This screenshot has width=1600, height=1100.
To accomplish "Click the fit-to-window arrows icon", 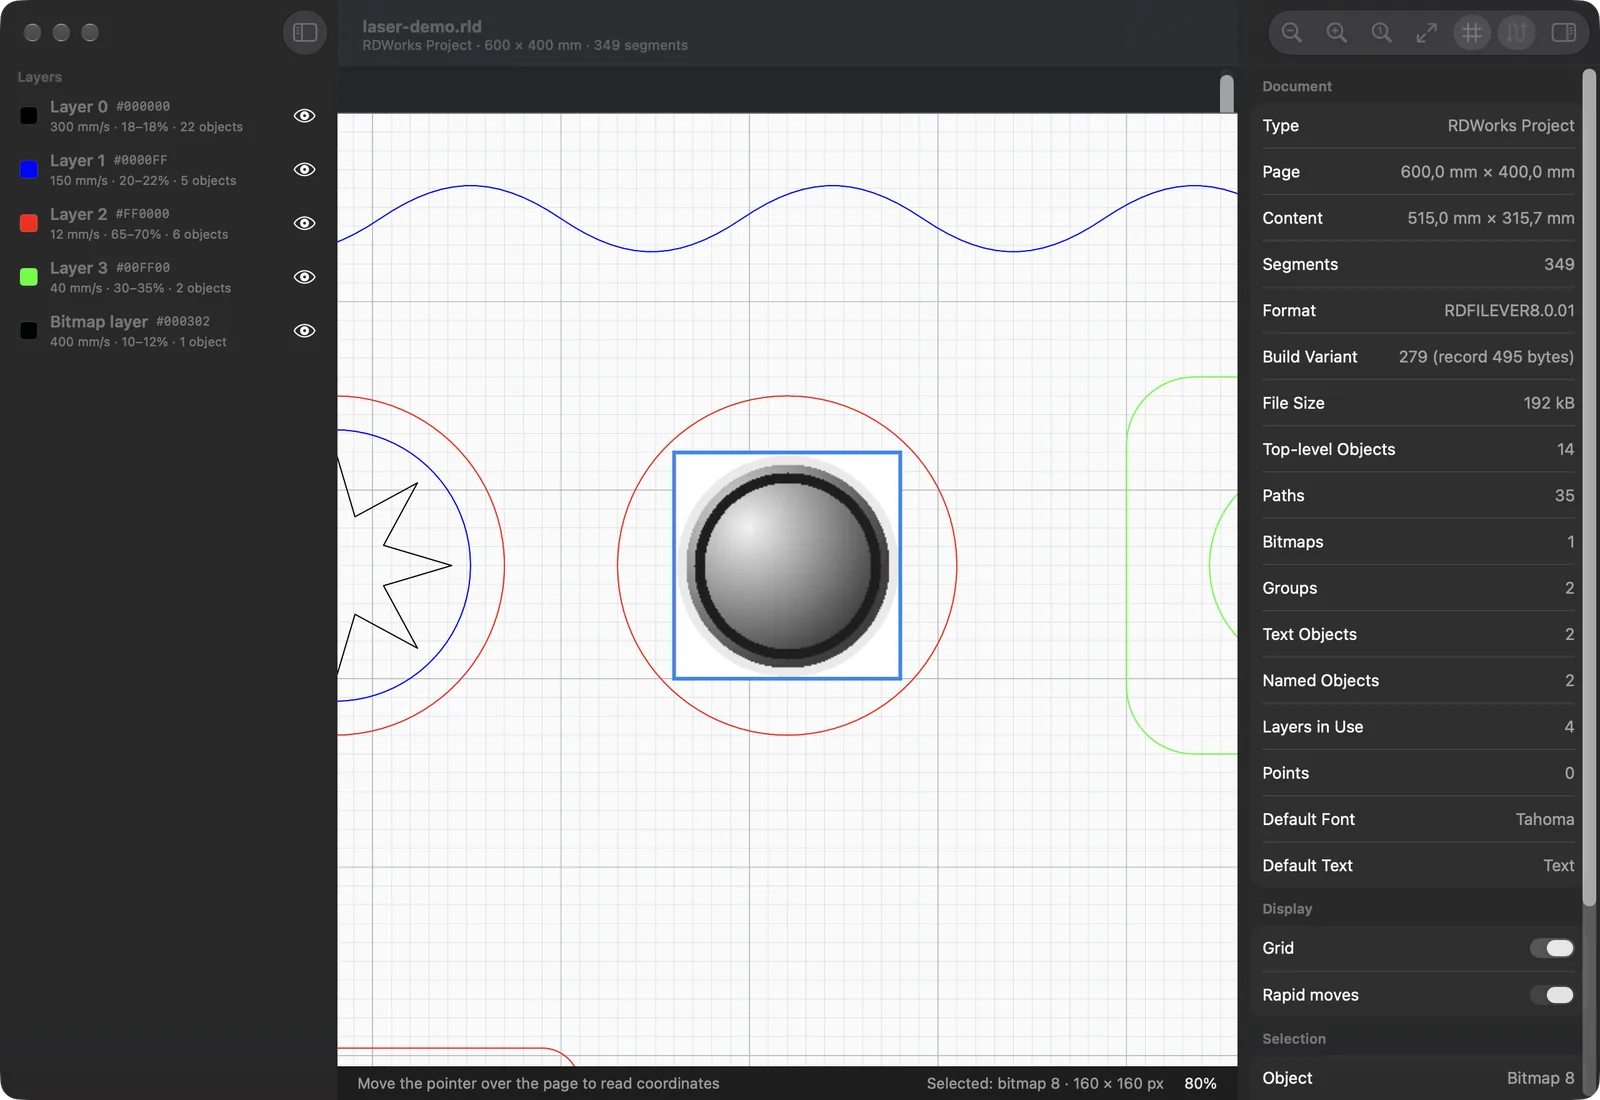I will point(1427,33).
